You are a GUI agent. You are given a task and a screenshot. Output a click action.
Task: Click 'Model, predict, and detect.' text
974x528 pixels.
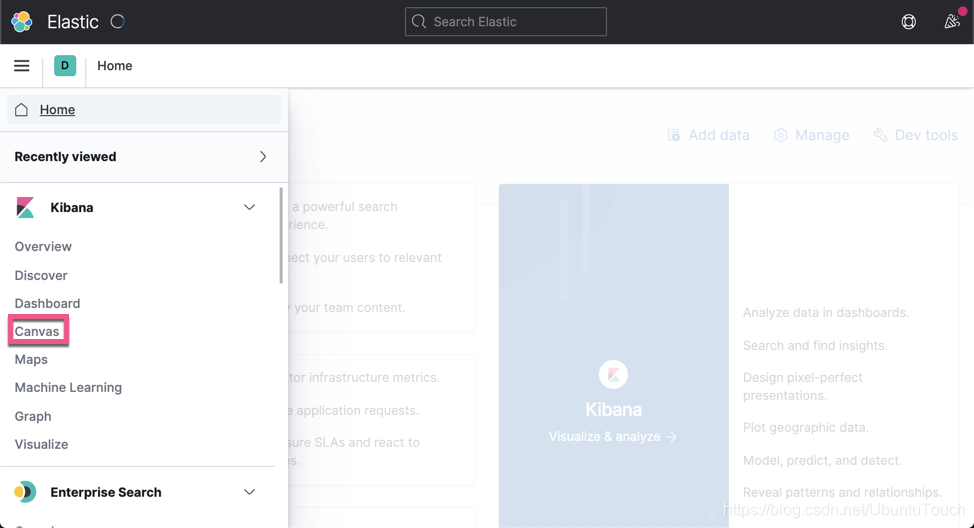point(822,460)
